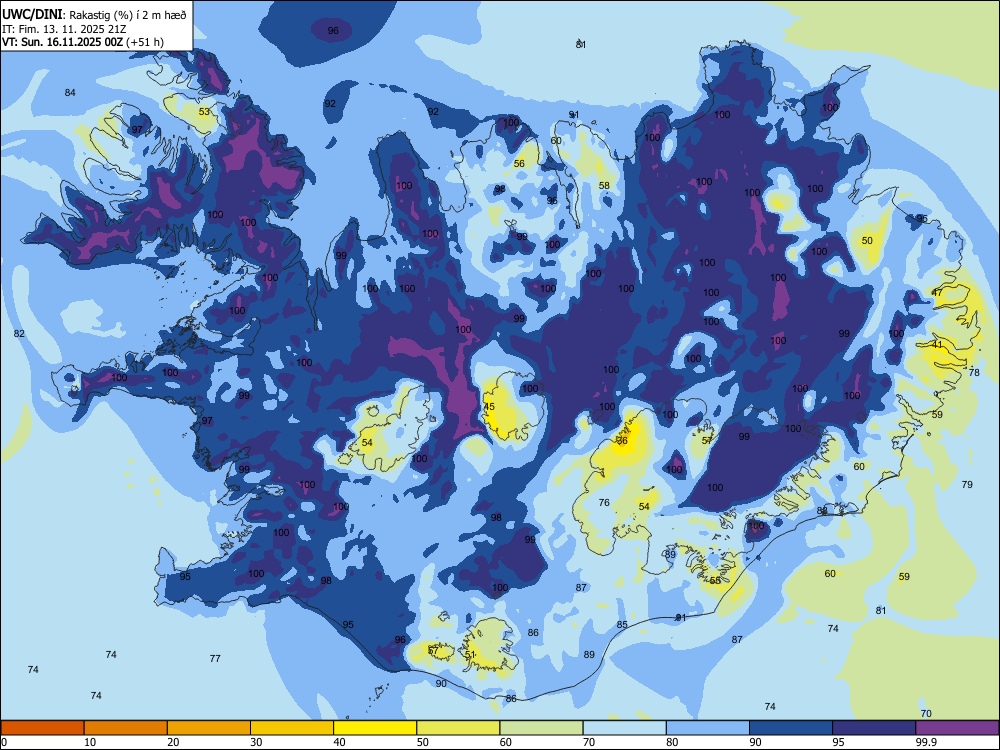The width and height of the screenshot is (1000, 750).
Task: Click the legend tick label '99.9'
Action: click(925, 742)
